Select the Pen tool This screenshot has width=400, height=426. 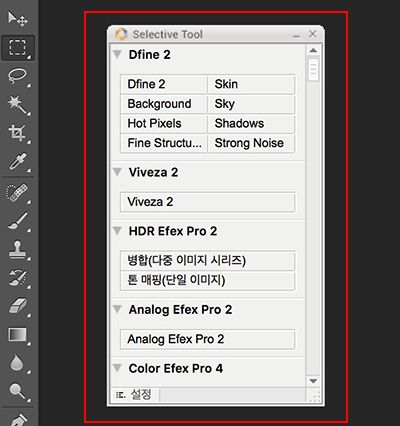(x=19, y=419)
